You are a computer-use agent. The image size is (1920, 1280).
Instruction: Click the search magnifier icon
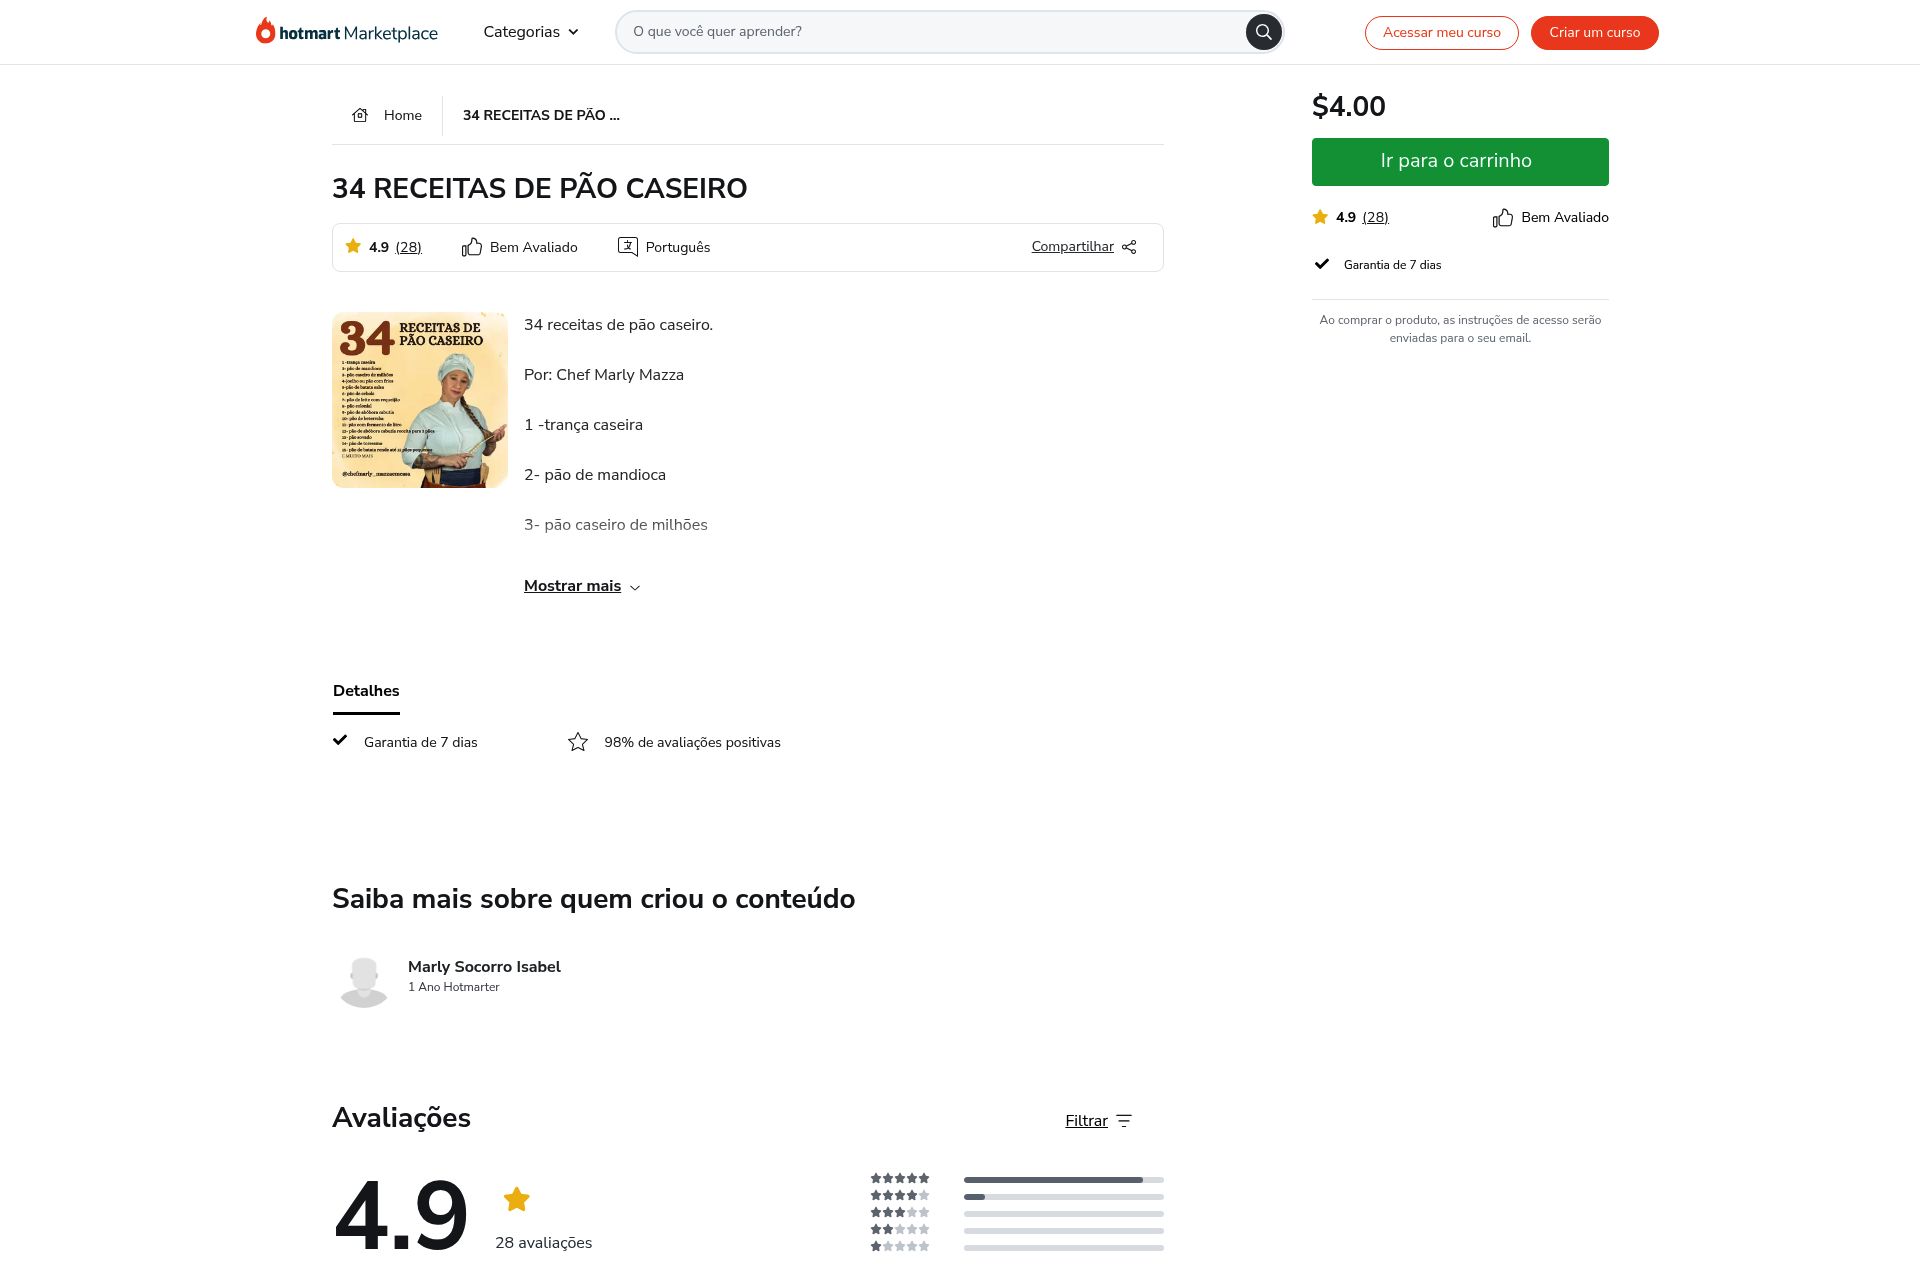pyautogui.click(x=1263, y=32)
